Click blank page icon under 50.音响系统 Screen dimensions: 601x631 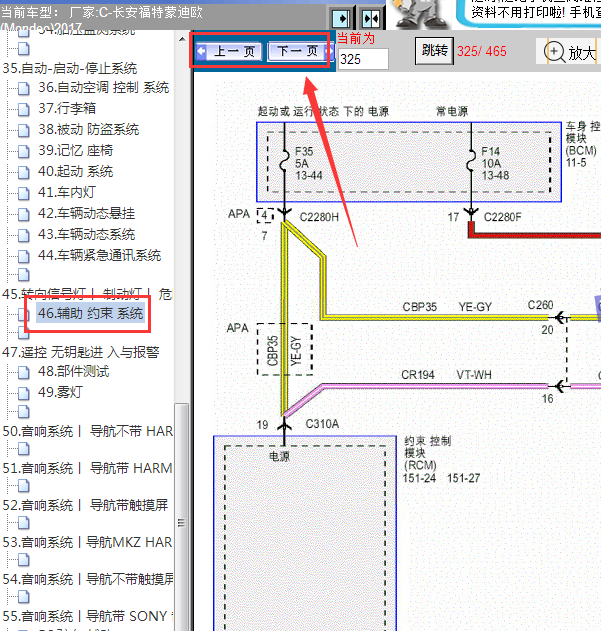24,448
